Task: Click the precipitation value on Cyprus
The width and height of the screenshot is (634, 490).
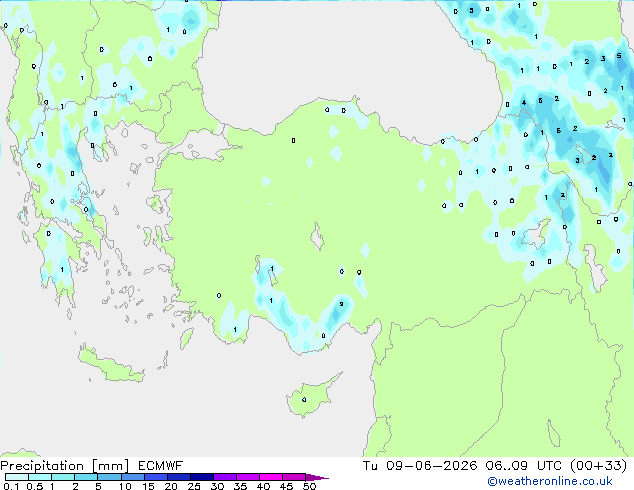Action: [304, 400]
